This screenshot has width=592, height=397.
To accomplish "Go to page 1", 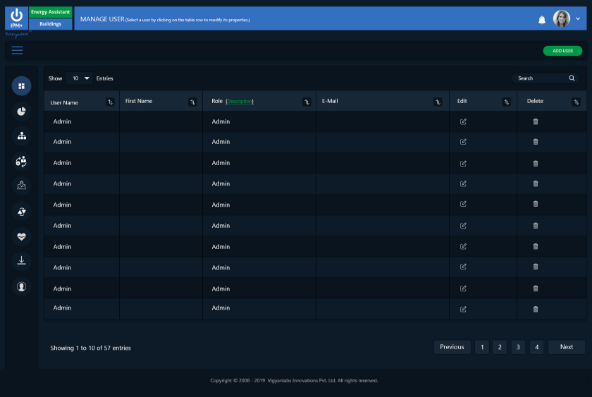I will [482, 347].
